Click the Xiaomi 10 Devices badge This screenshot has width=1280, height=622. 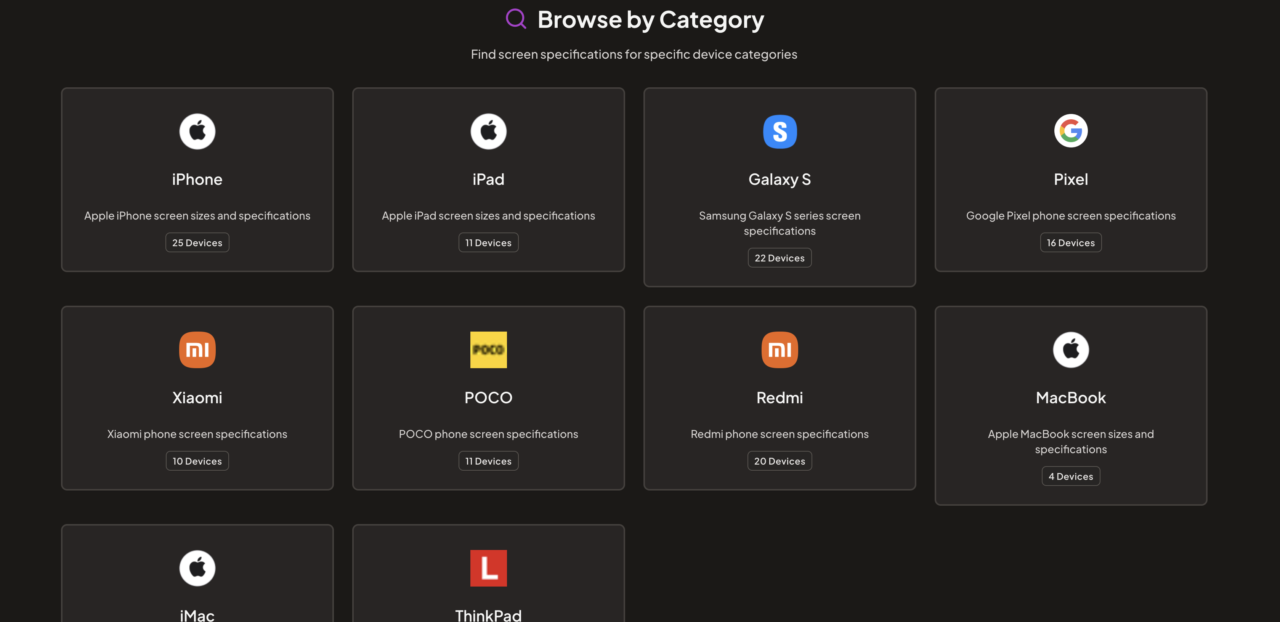tap(197, 461)
